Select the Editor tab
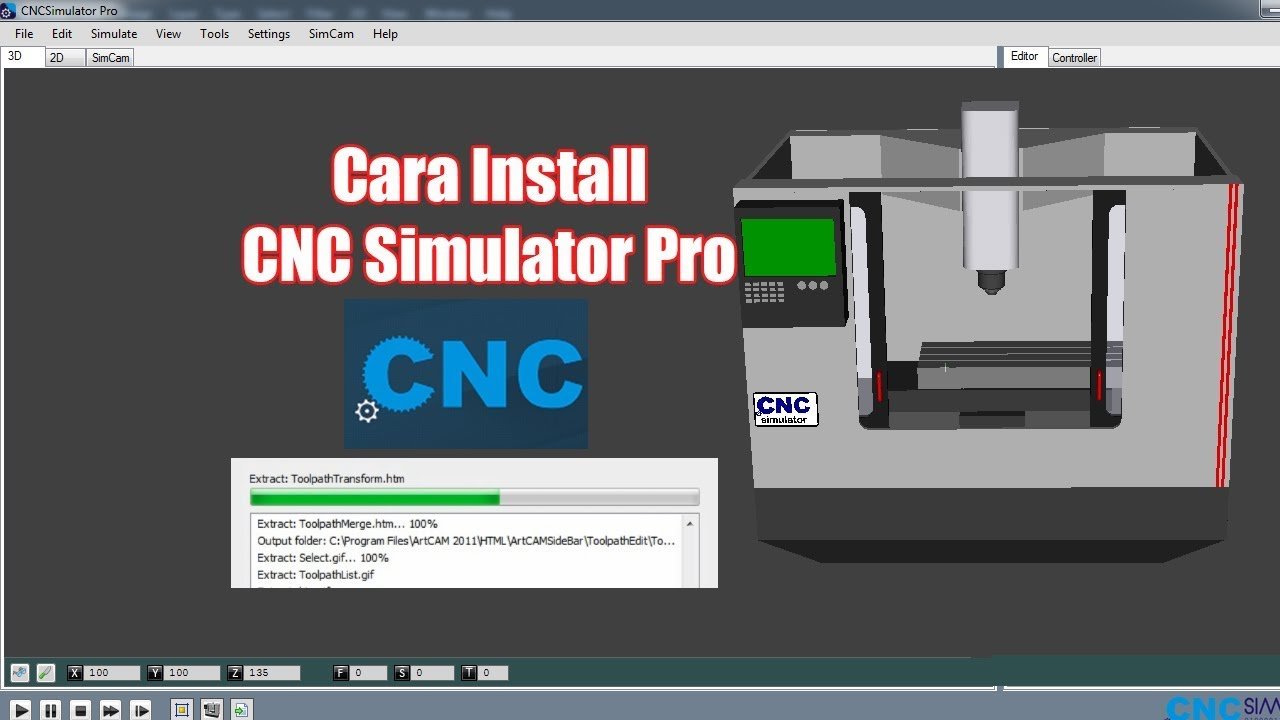 pyautogui.click(x=1025, y=56)
